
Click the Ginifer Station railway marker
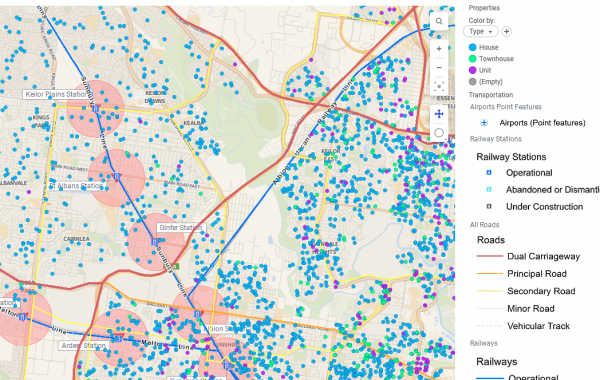coord(155,242)
